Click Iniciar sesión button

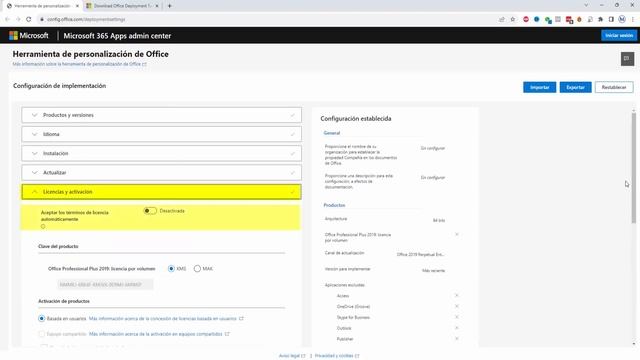619,36
